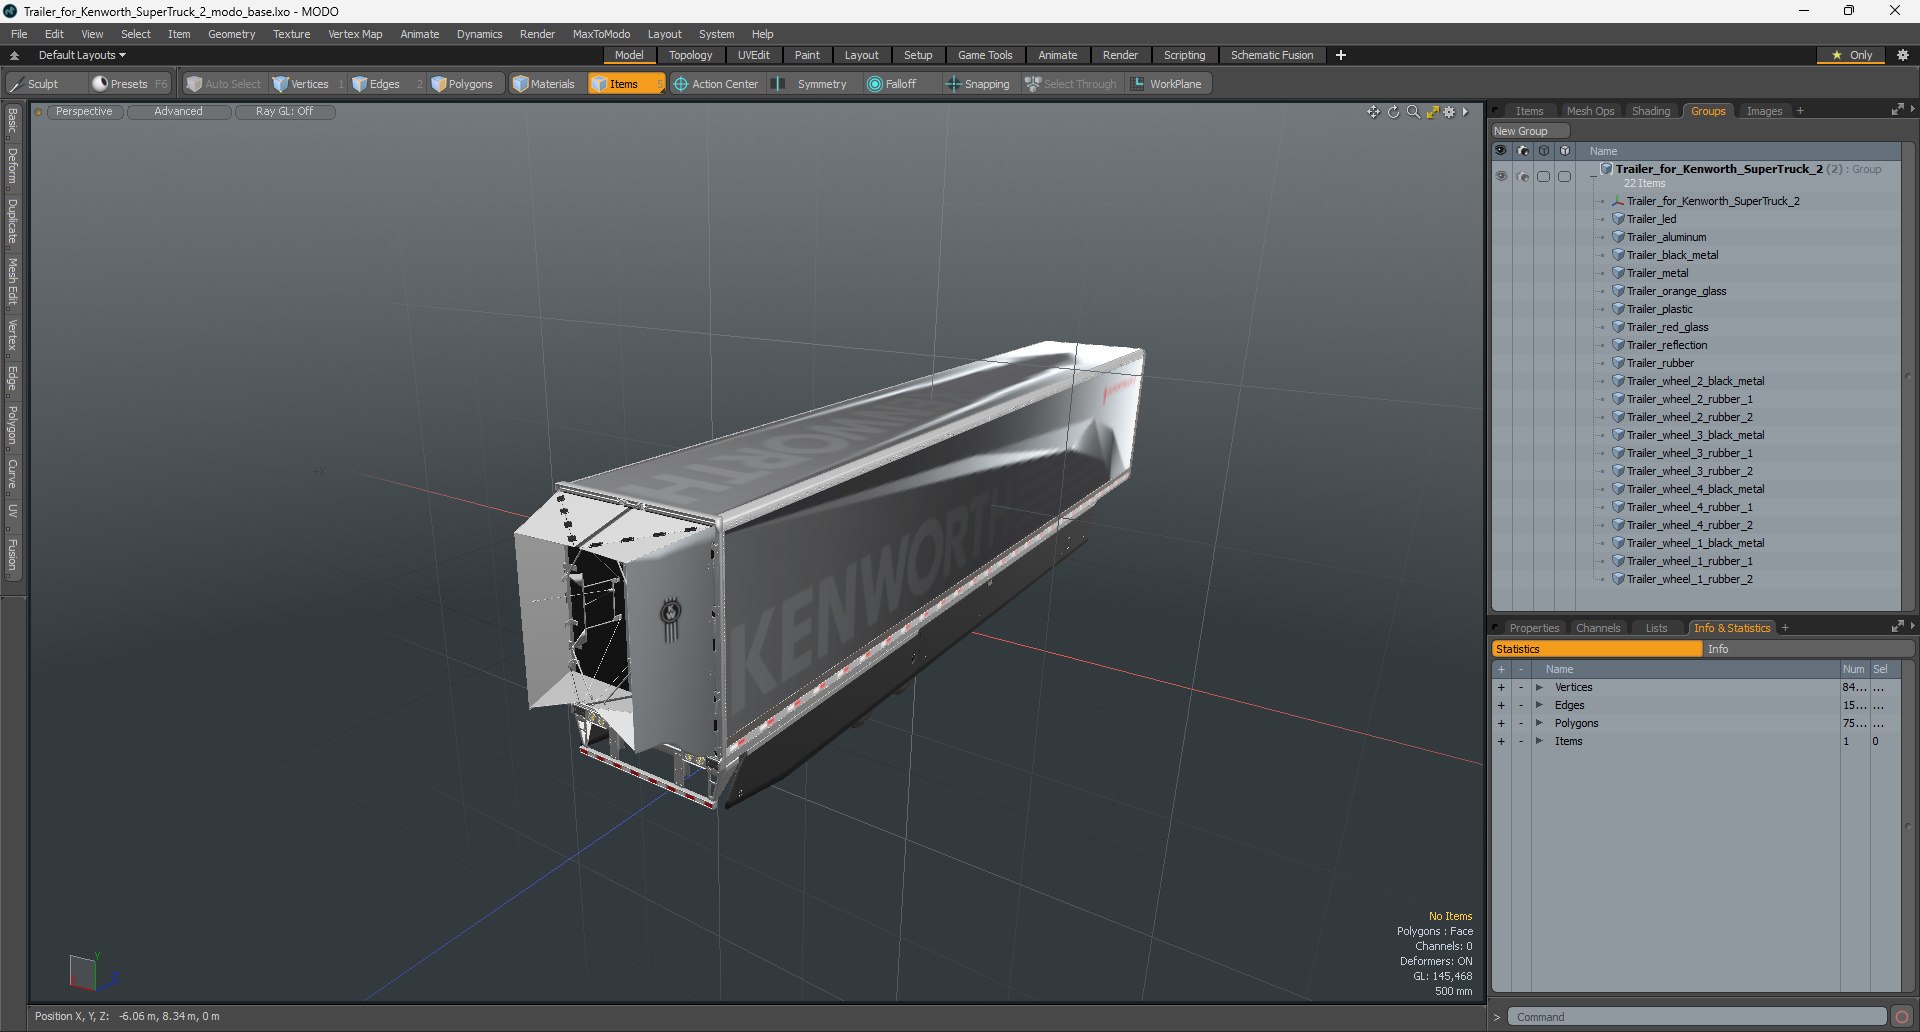Select the Sculpt tool

35,84
